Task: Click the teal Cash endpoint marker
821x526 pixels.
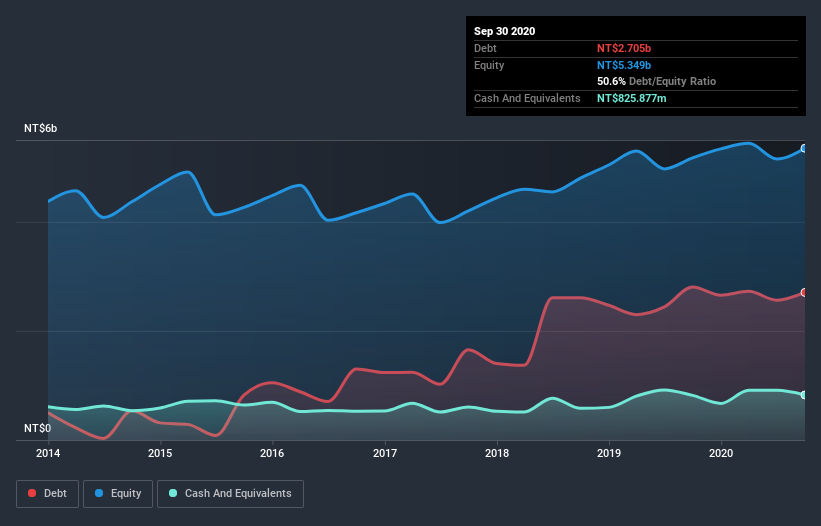Action: coord(804,395)
